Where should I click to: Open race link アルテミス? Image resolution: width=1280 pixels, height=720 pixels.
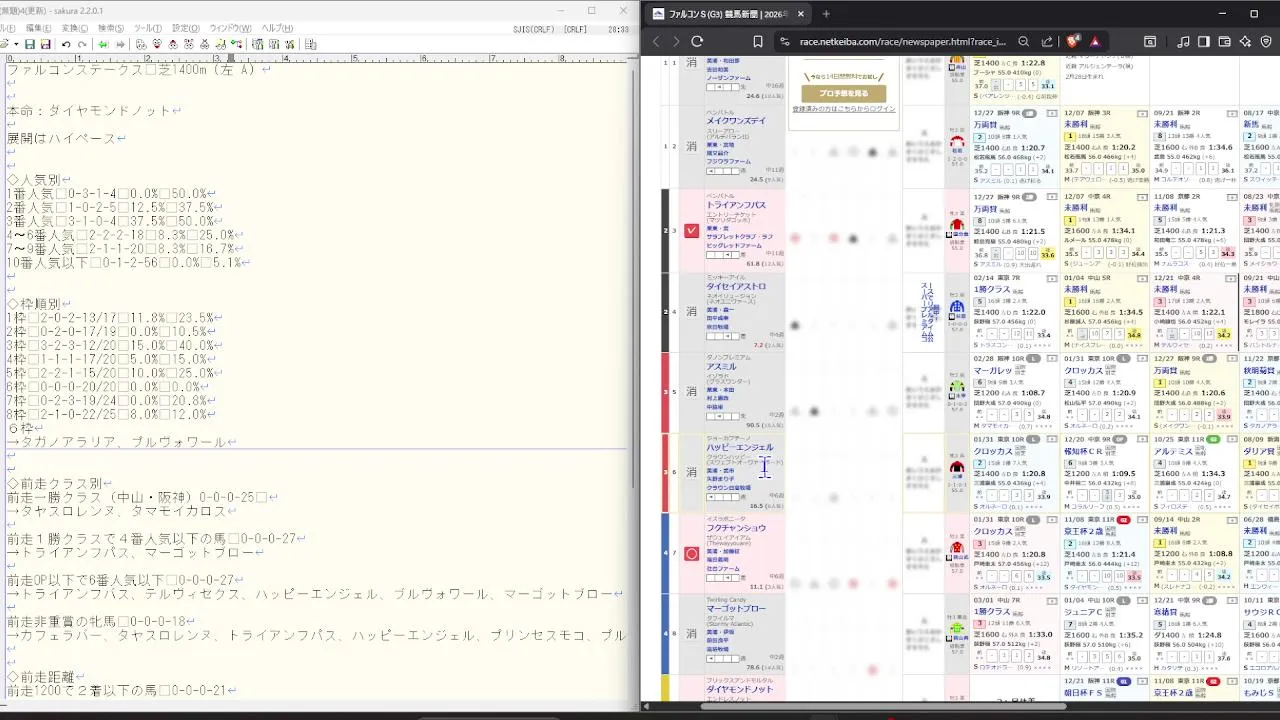point(1171,451)
